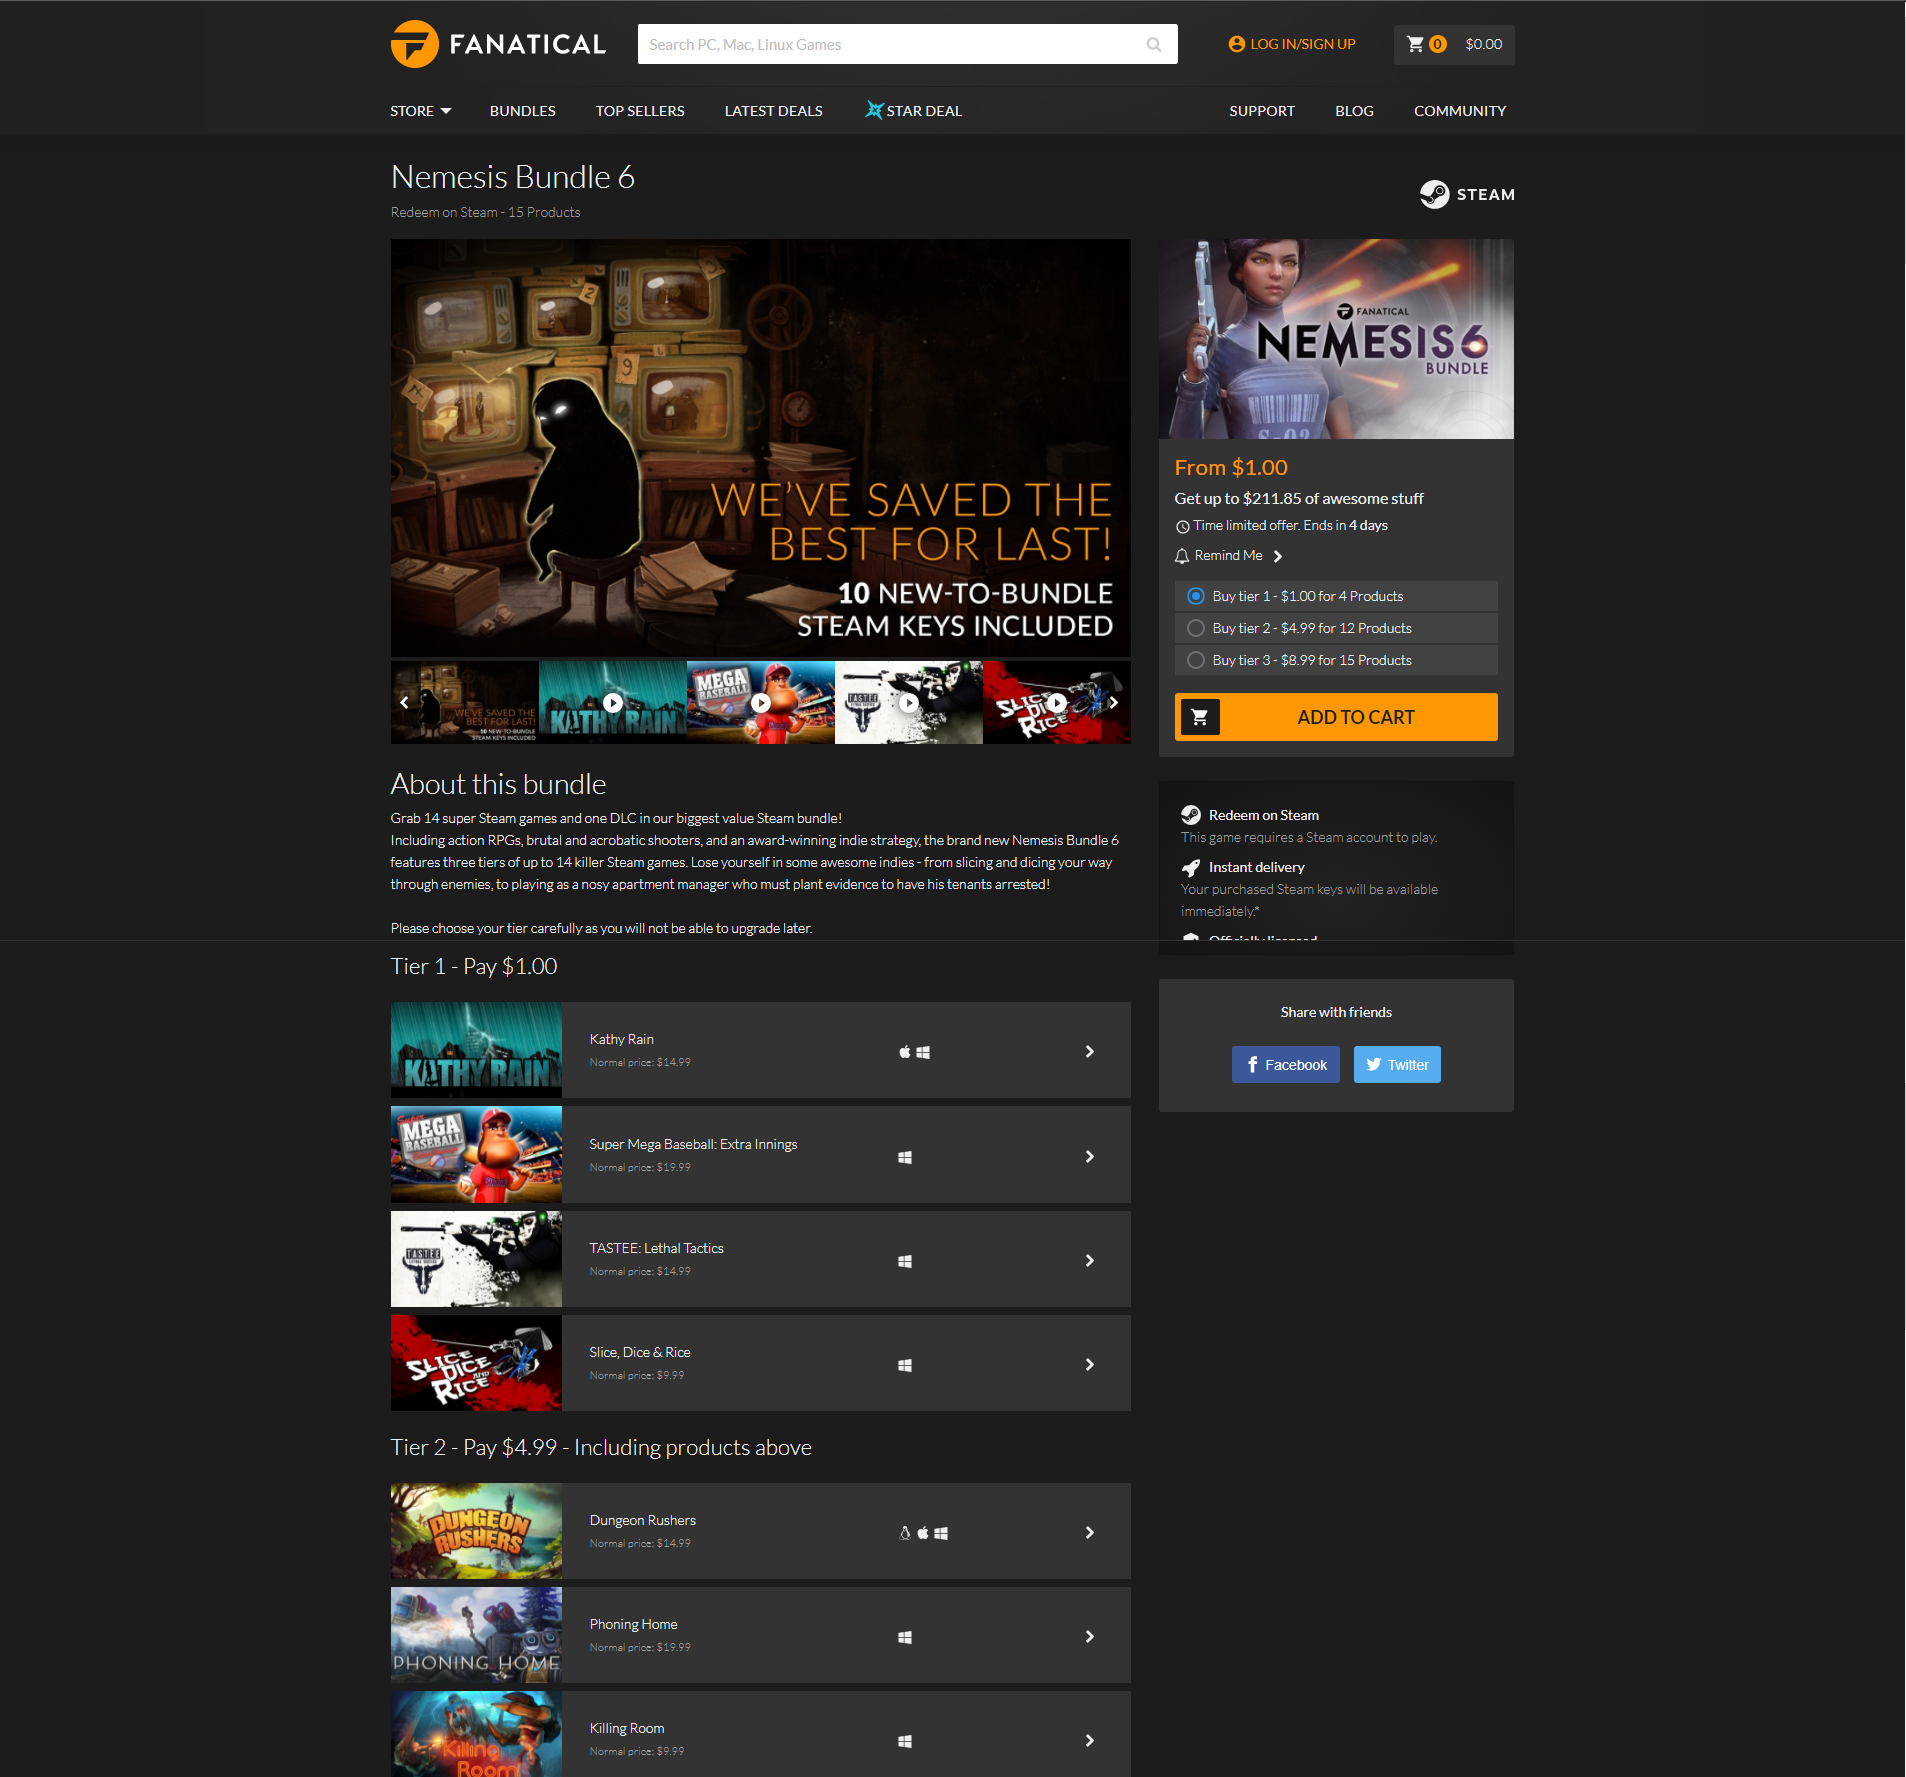Viewport: 1906px width, 1777px height.
Task: Open Super Mega Baseball: Extra Innings title
Action: (693, 1144)
